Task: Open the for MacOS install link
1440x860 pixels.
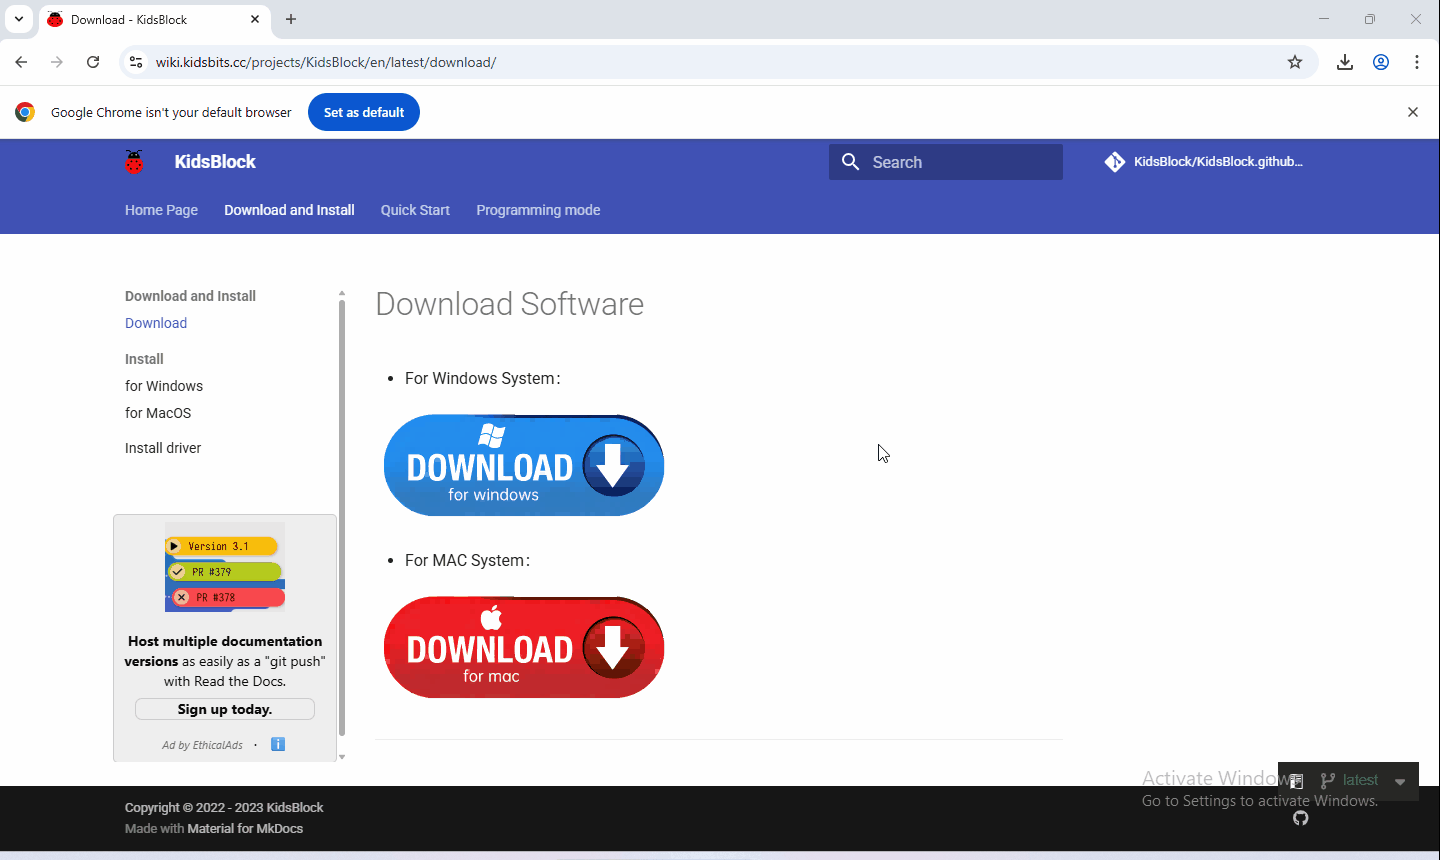Action: click(158, 413)
